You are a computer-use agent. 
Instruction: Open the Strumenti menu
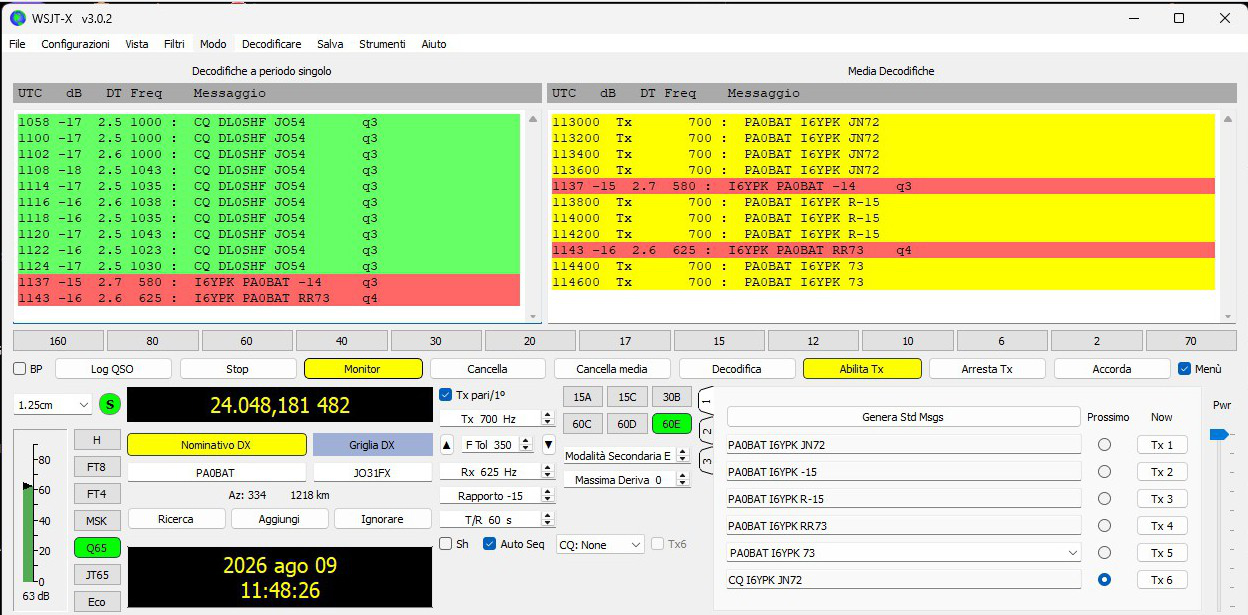pyautogui.click(x=382, y=44)
